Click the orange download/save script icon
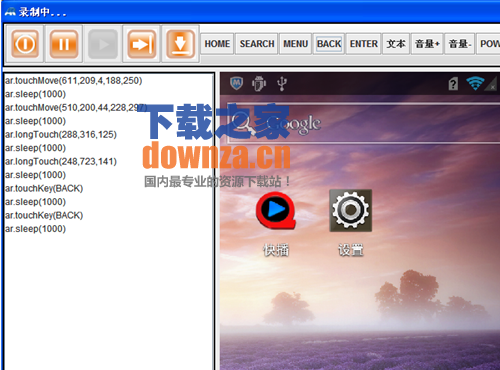This screenshot has height=370, width=500. [180, 44]
